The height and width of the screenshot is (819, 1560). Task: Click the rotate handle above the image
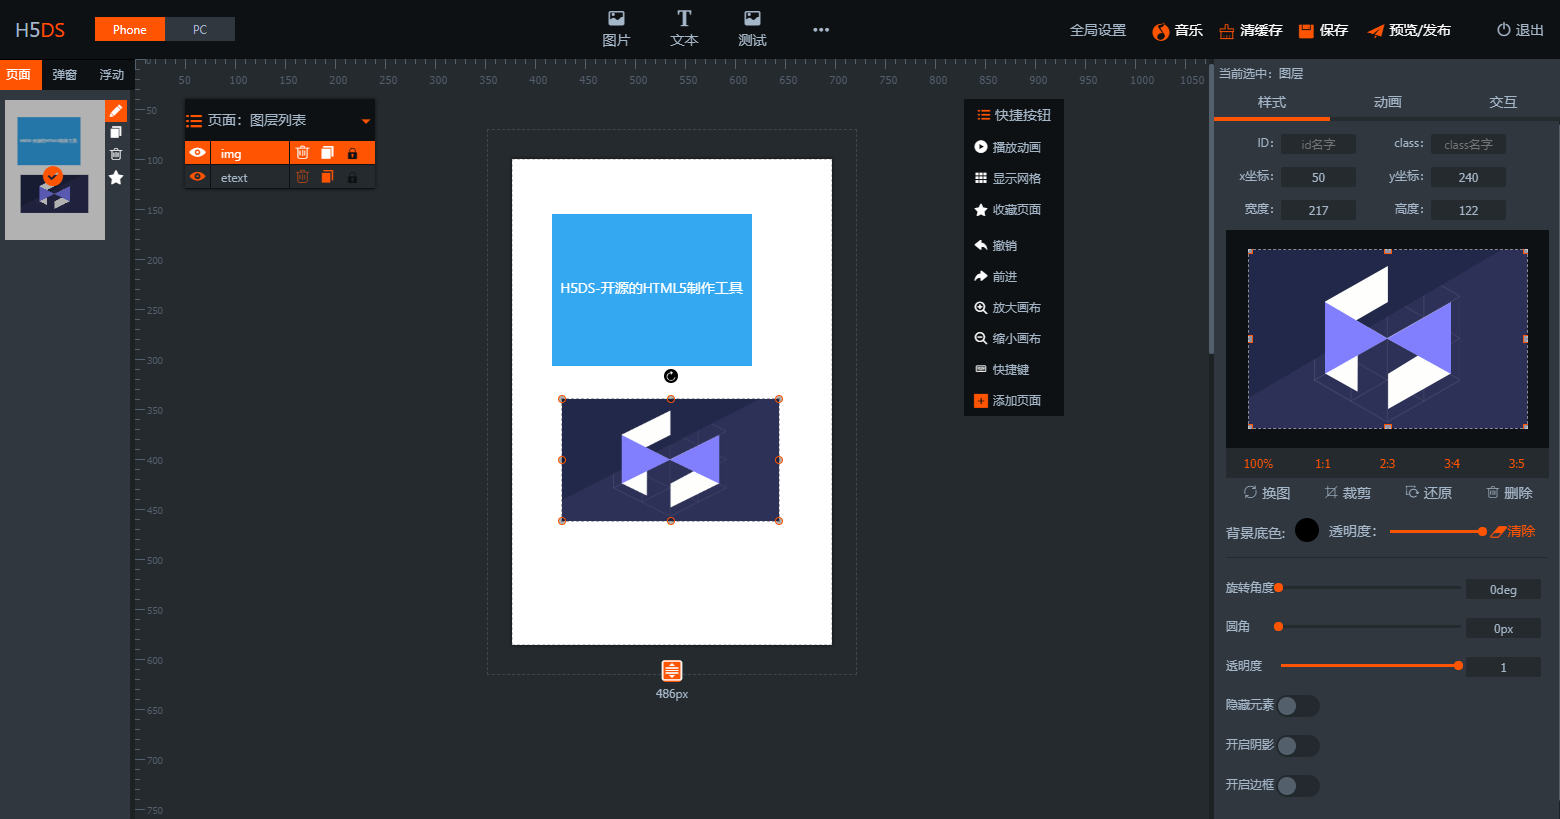(671, 376)
